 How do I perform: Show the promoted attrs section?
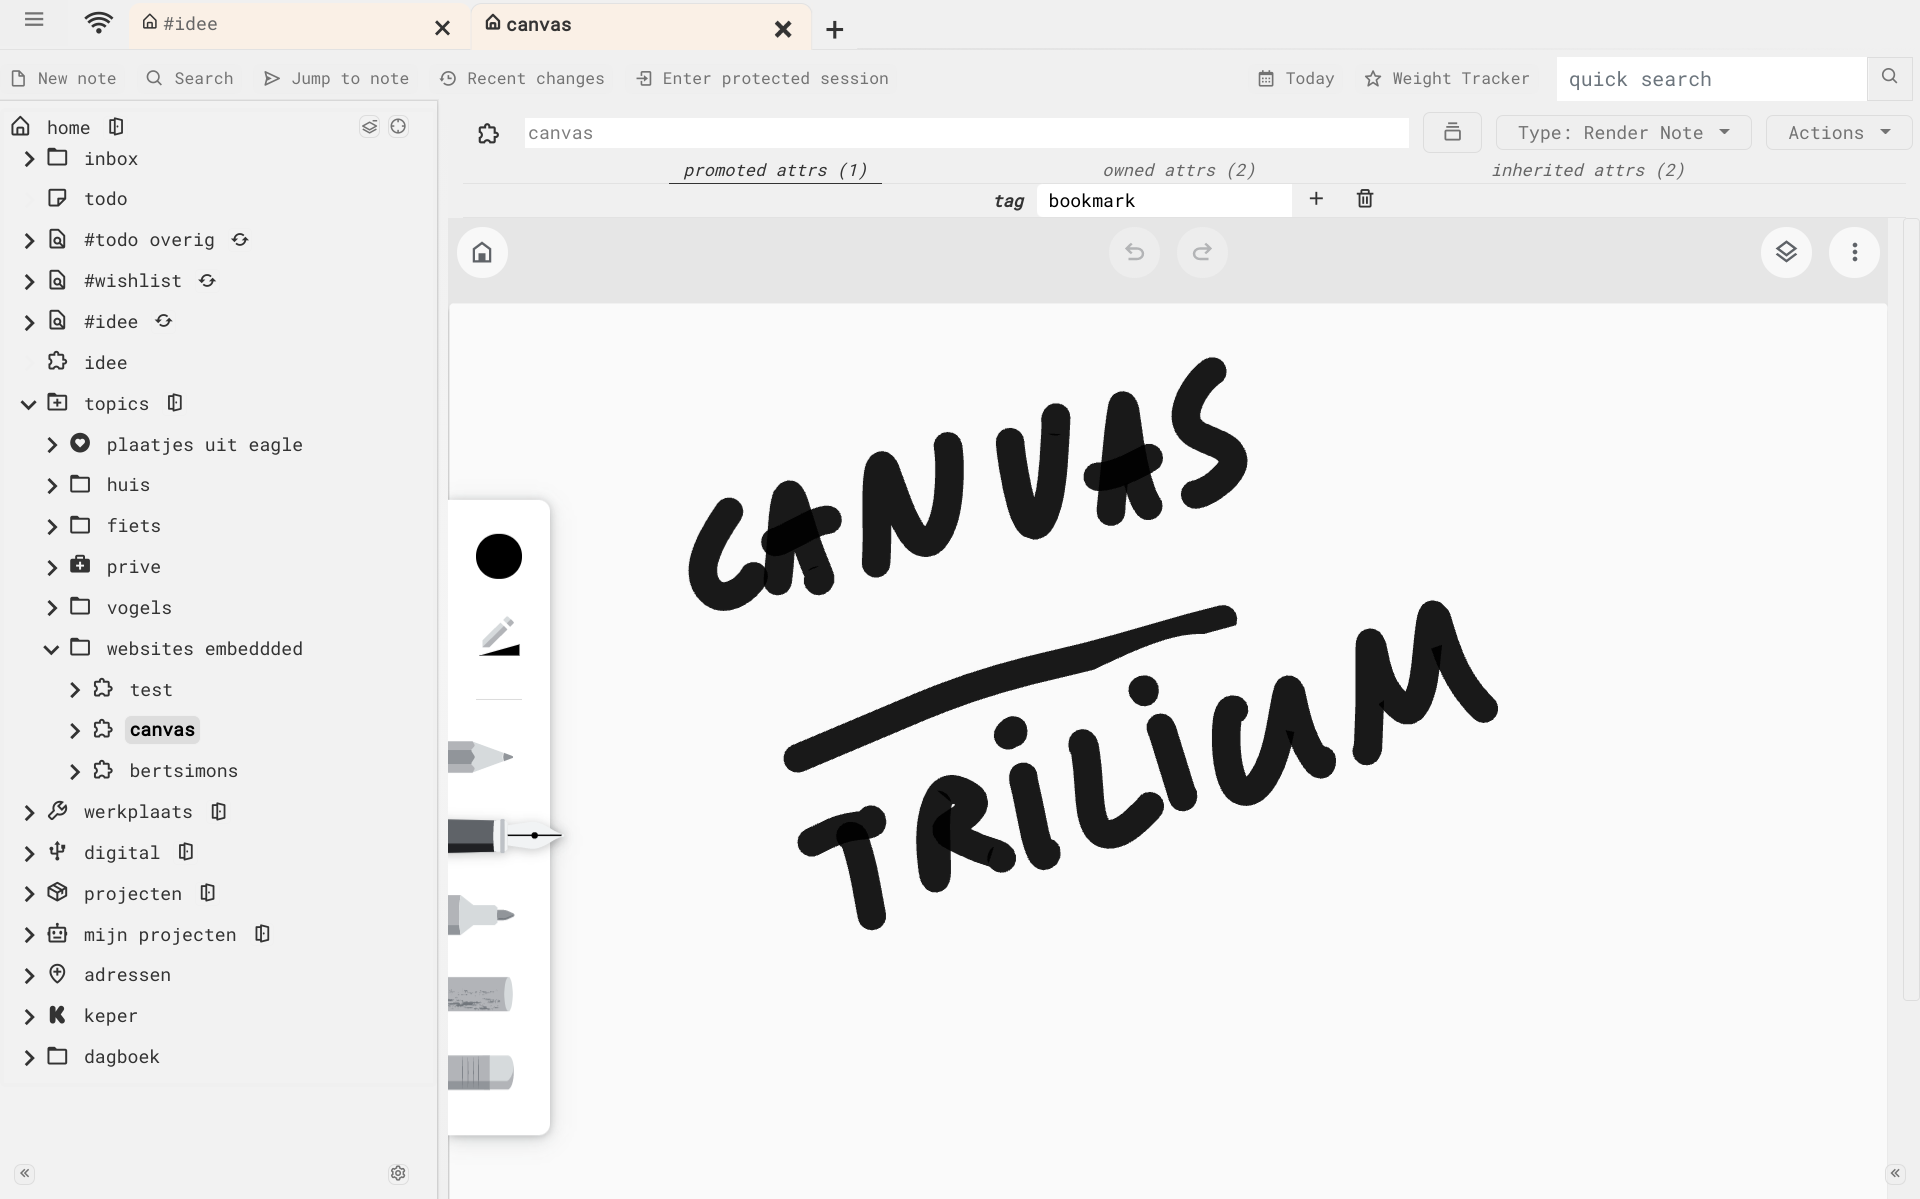pyautogui.click(x=775, y=170)
